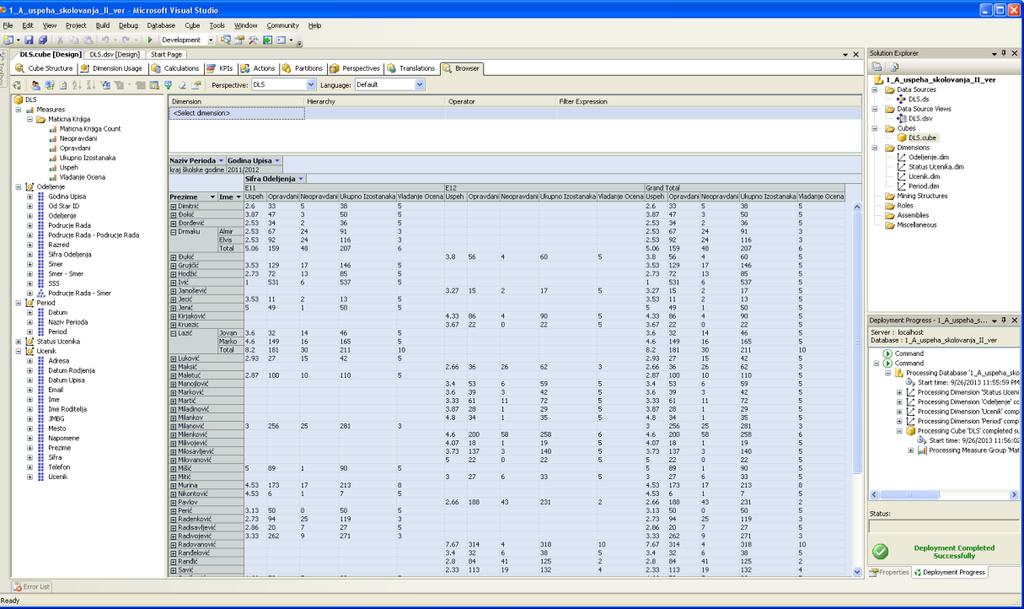1024x609 pixels.
Task: Open the Language dropdown
Action: 419,85
